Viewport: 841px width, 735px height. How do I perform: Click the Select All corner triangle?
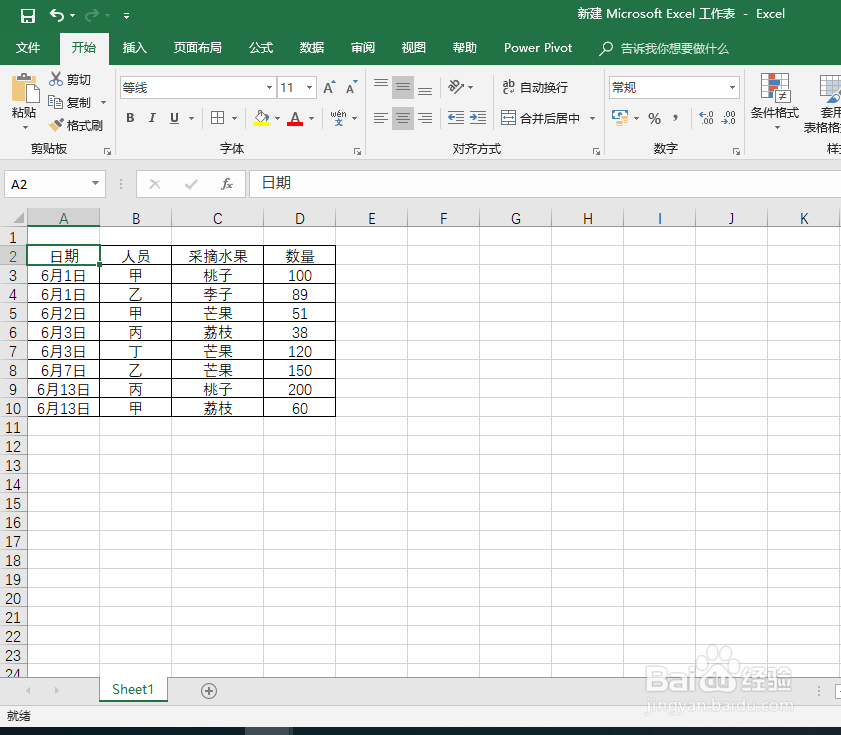(18, 218)
